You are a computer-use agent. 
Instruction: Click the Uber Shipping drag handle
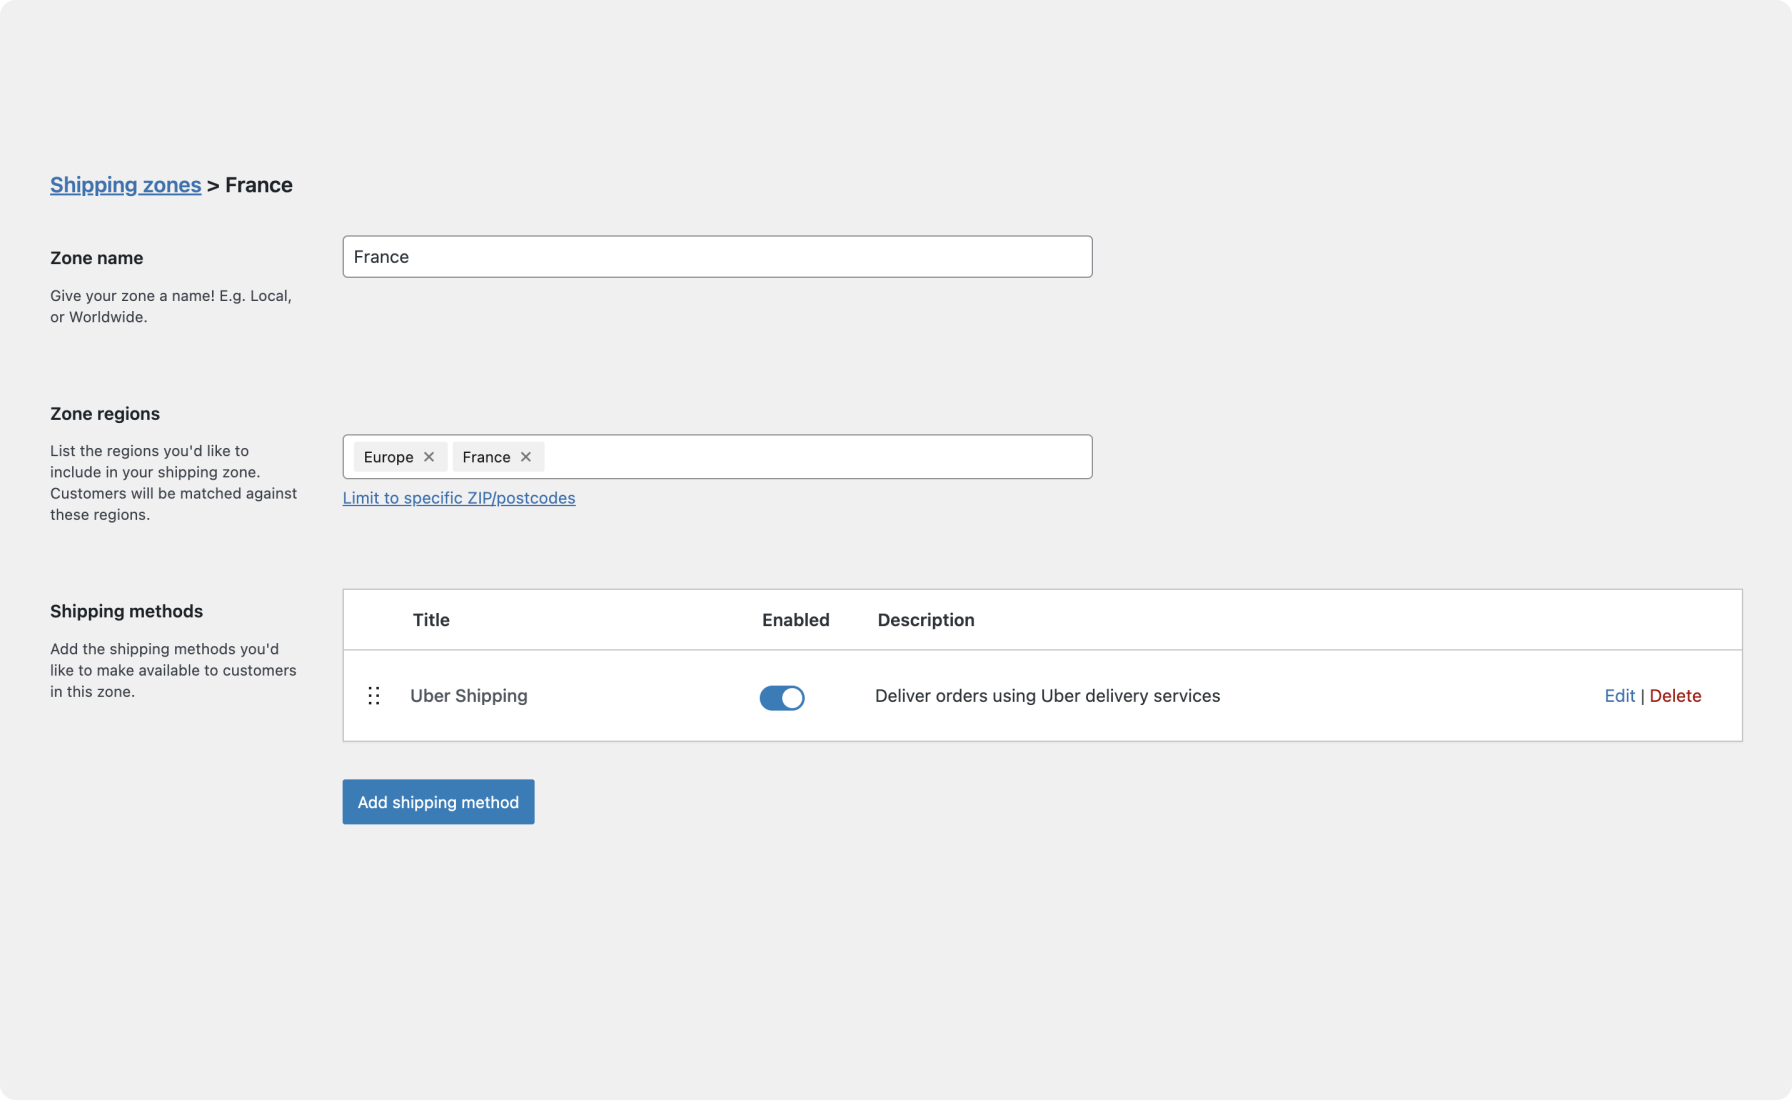(374, 695)
